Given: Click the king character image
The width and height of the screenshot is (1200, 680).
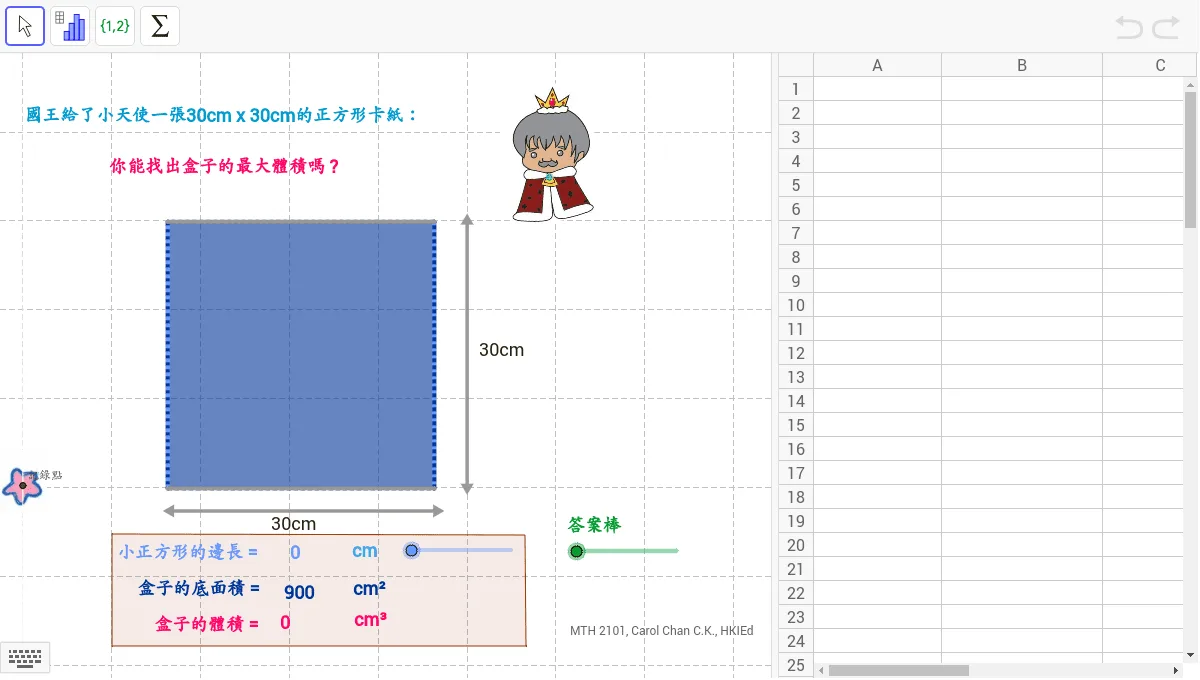Looking at the screenshot, I should pyautogui.click(x=550, y=155).
